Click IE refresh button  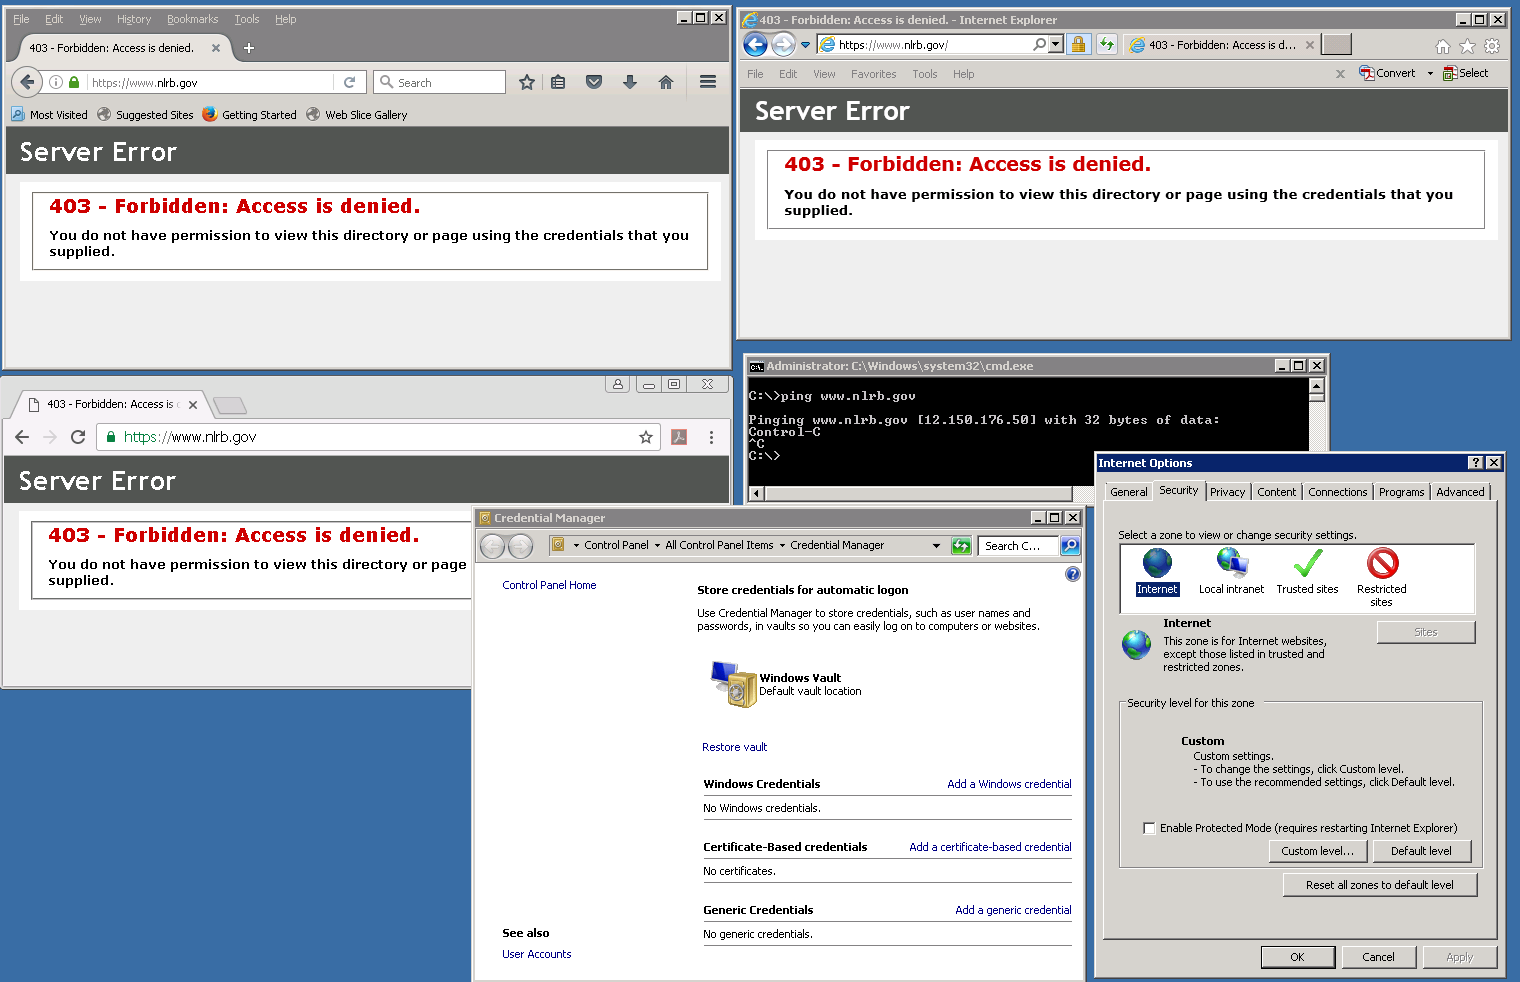[x=1106, y=44]
